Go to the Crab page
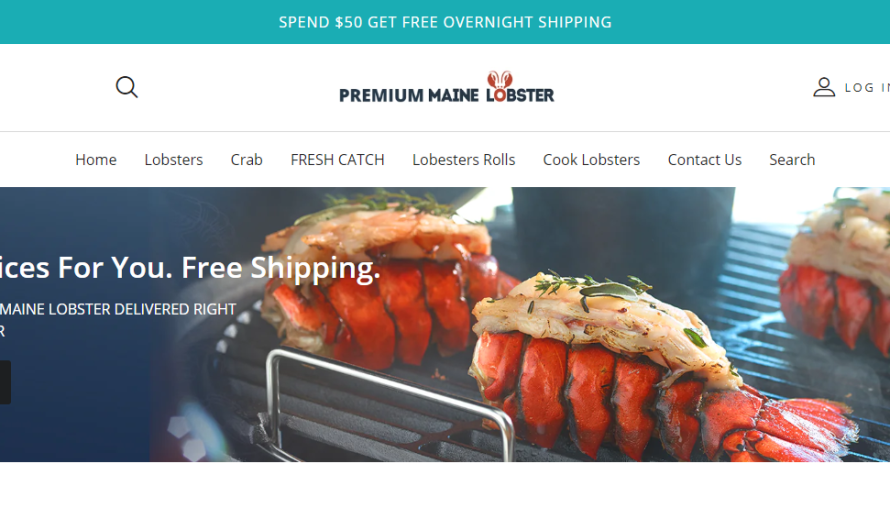Viewport: 890px width, 530px height. [246, 160]
